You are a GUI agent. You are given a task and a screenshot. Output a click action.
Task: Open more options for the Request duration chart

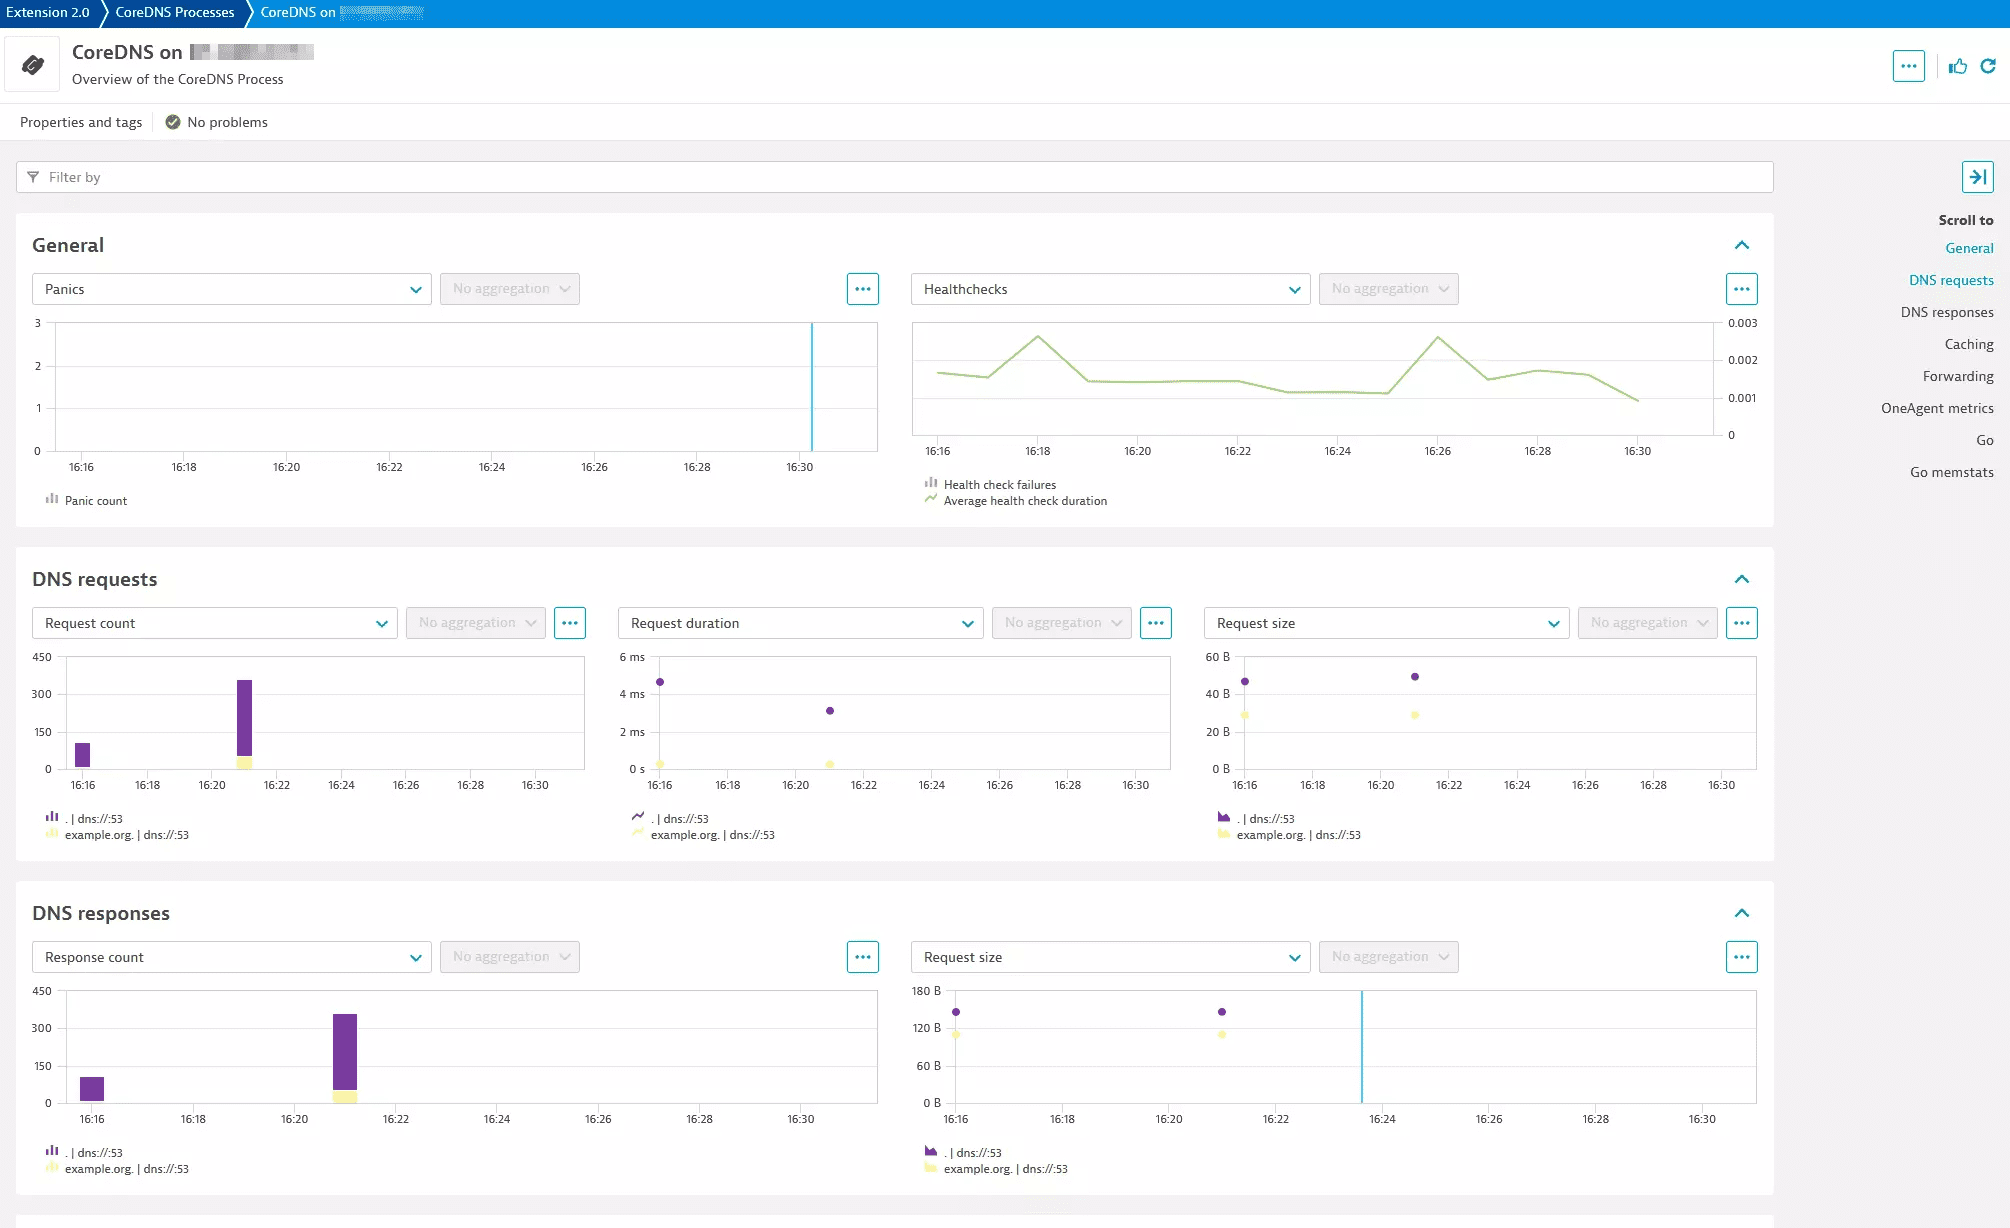[1155, 623]
